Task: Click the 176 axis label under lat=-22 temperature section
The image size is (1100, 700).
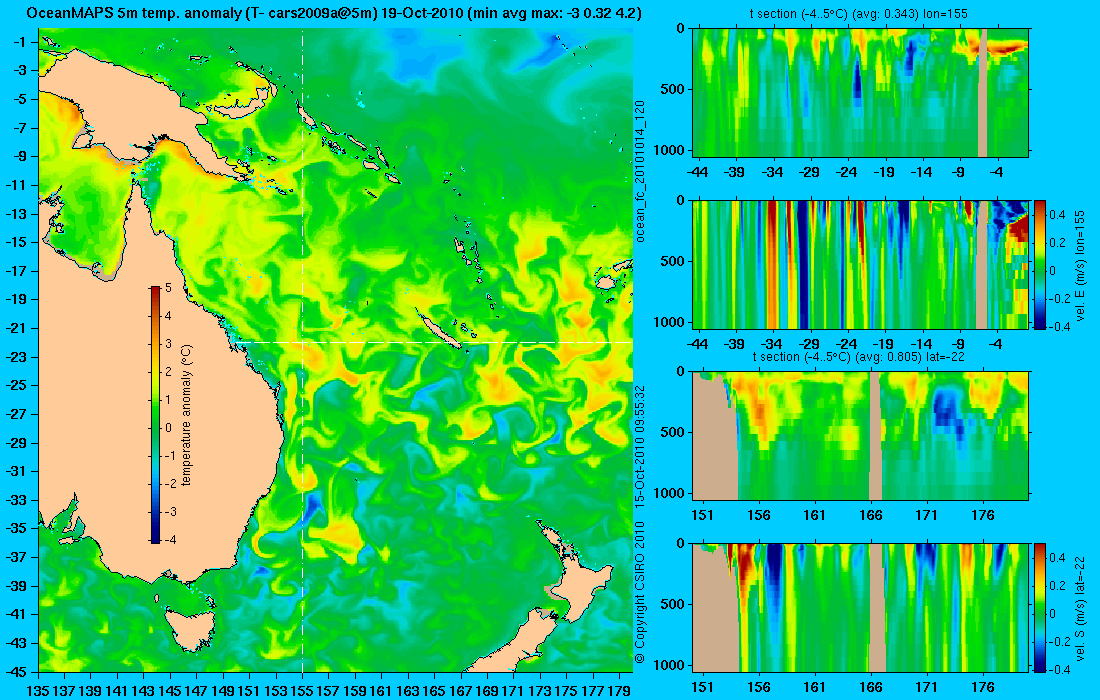Action: tap(983, 515)
